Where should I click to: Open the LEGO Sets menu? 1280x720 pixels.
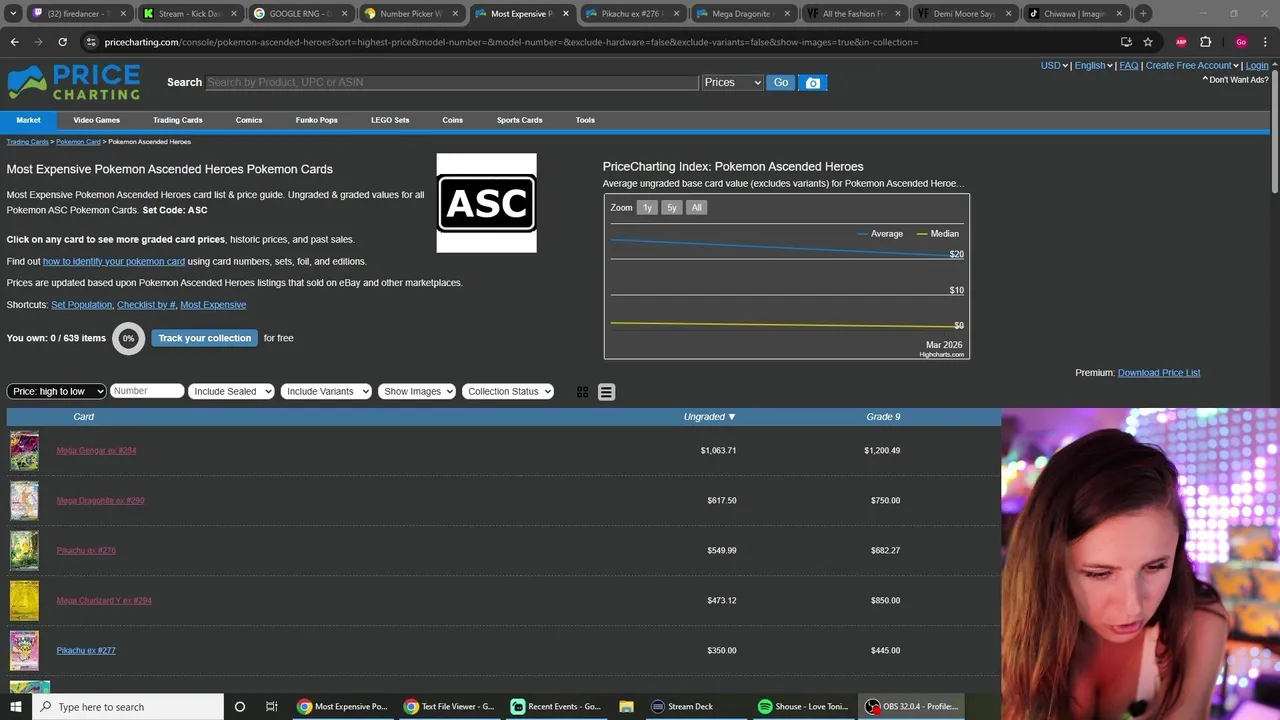(390, 120)
